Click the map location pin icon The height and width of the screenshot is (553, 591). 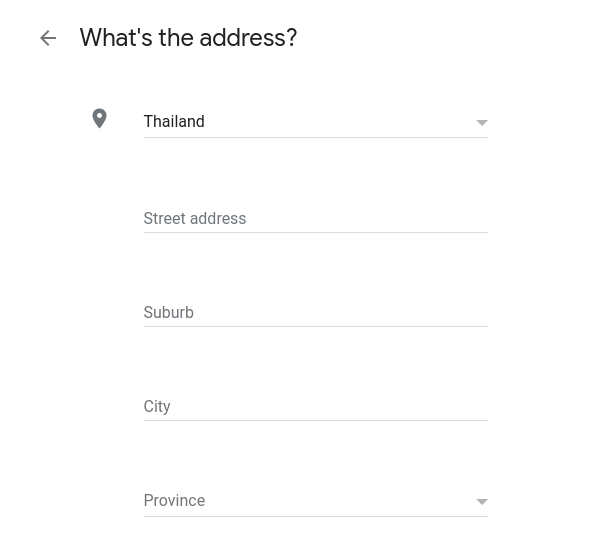coord(100,119)
